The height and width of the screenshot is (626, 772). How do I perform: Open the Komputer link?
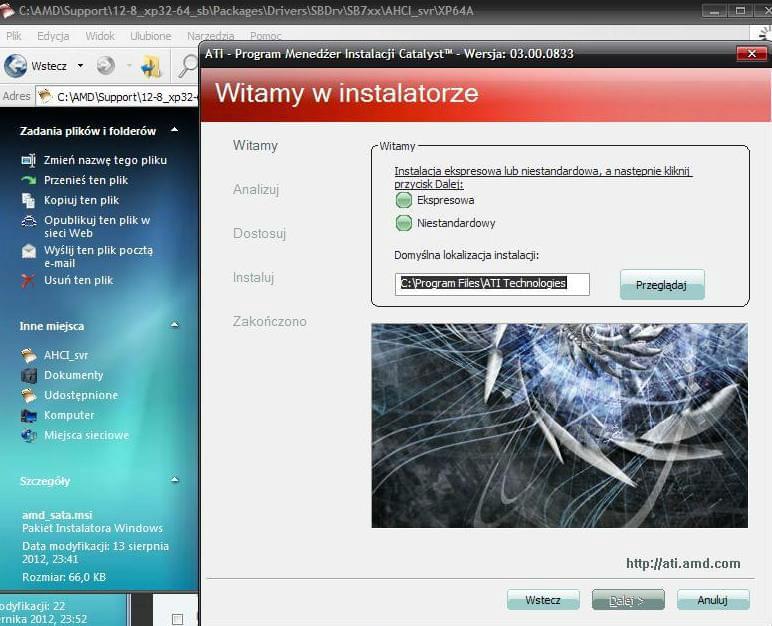click(x=69, y=415)
